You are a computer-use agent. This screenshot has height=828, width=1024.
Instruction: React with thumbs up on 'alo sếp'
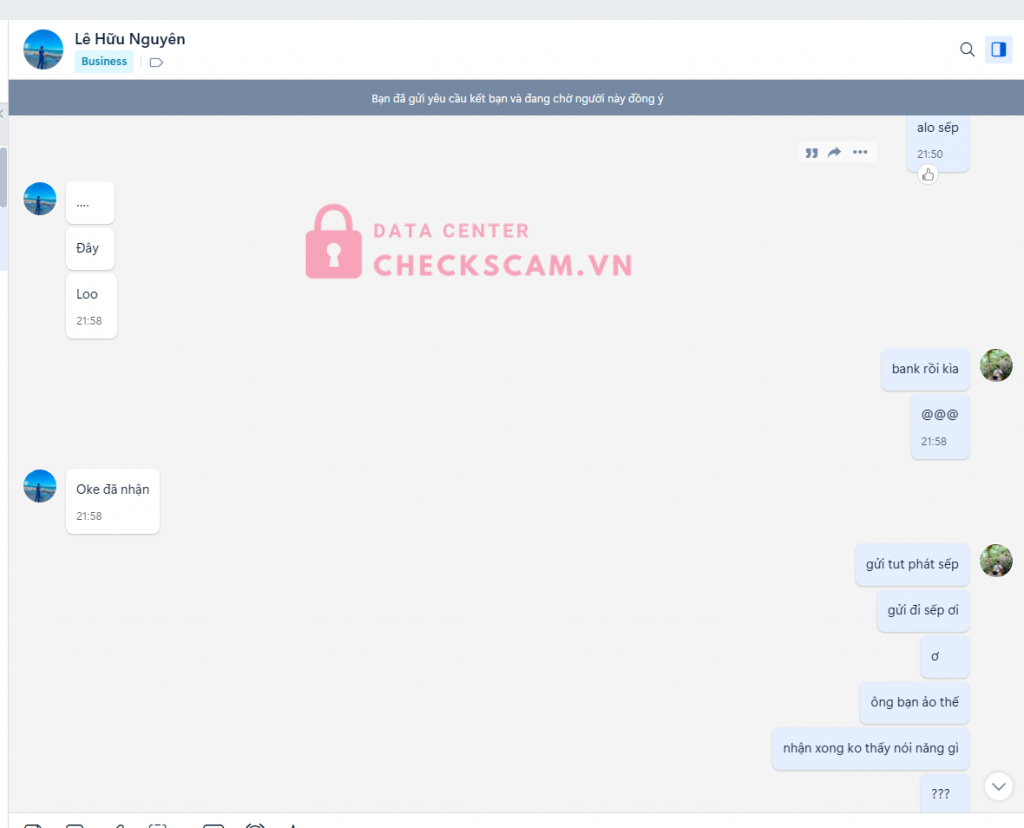point(928,175)
